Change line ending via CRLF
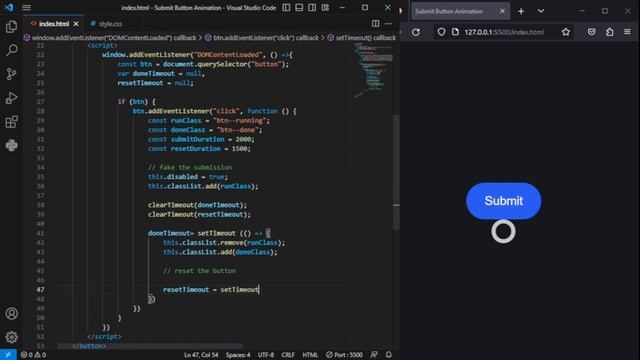 [x=288, y=355]
